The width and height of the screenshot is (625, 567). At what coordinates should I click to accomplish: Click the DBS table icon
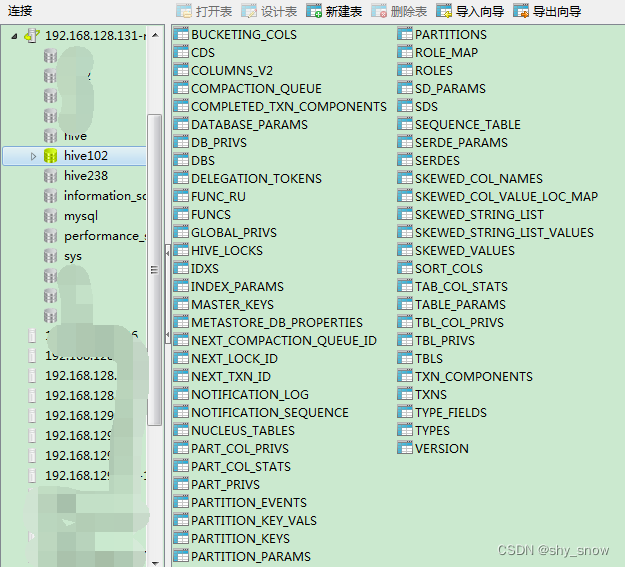(x=181, y=160)
